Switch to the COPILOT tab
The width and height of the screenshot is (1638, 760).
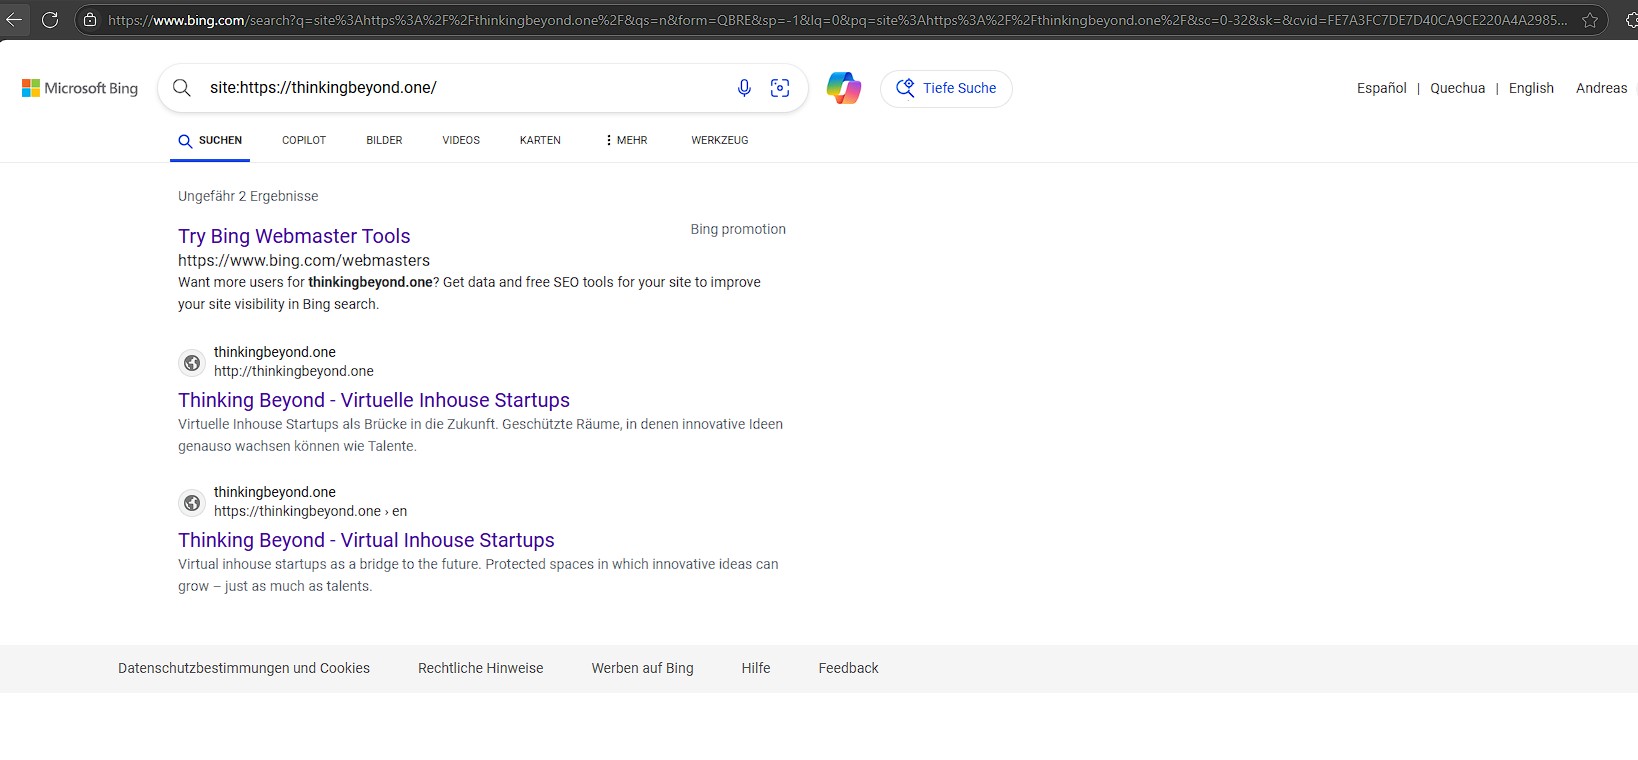coord(304,140)
